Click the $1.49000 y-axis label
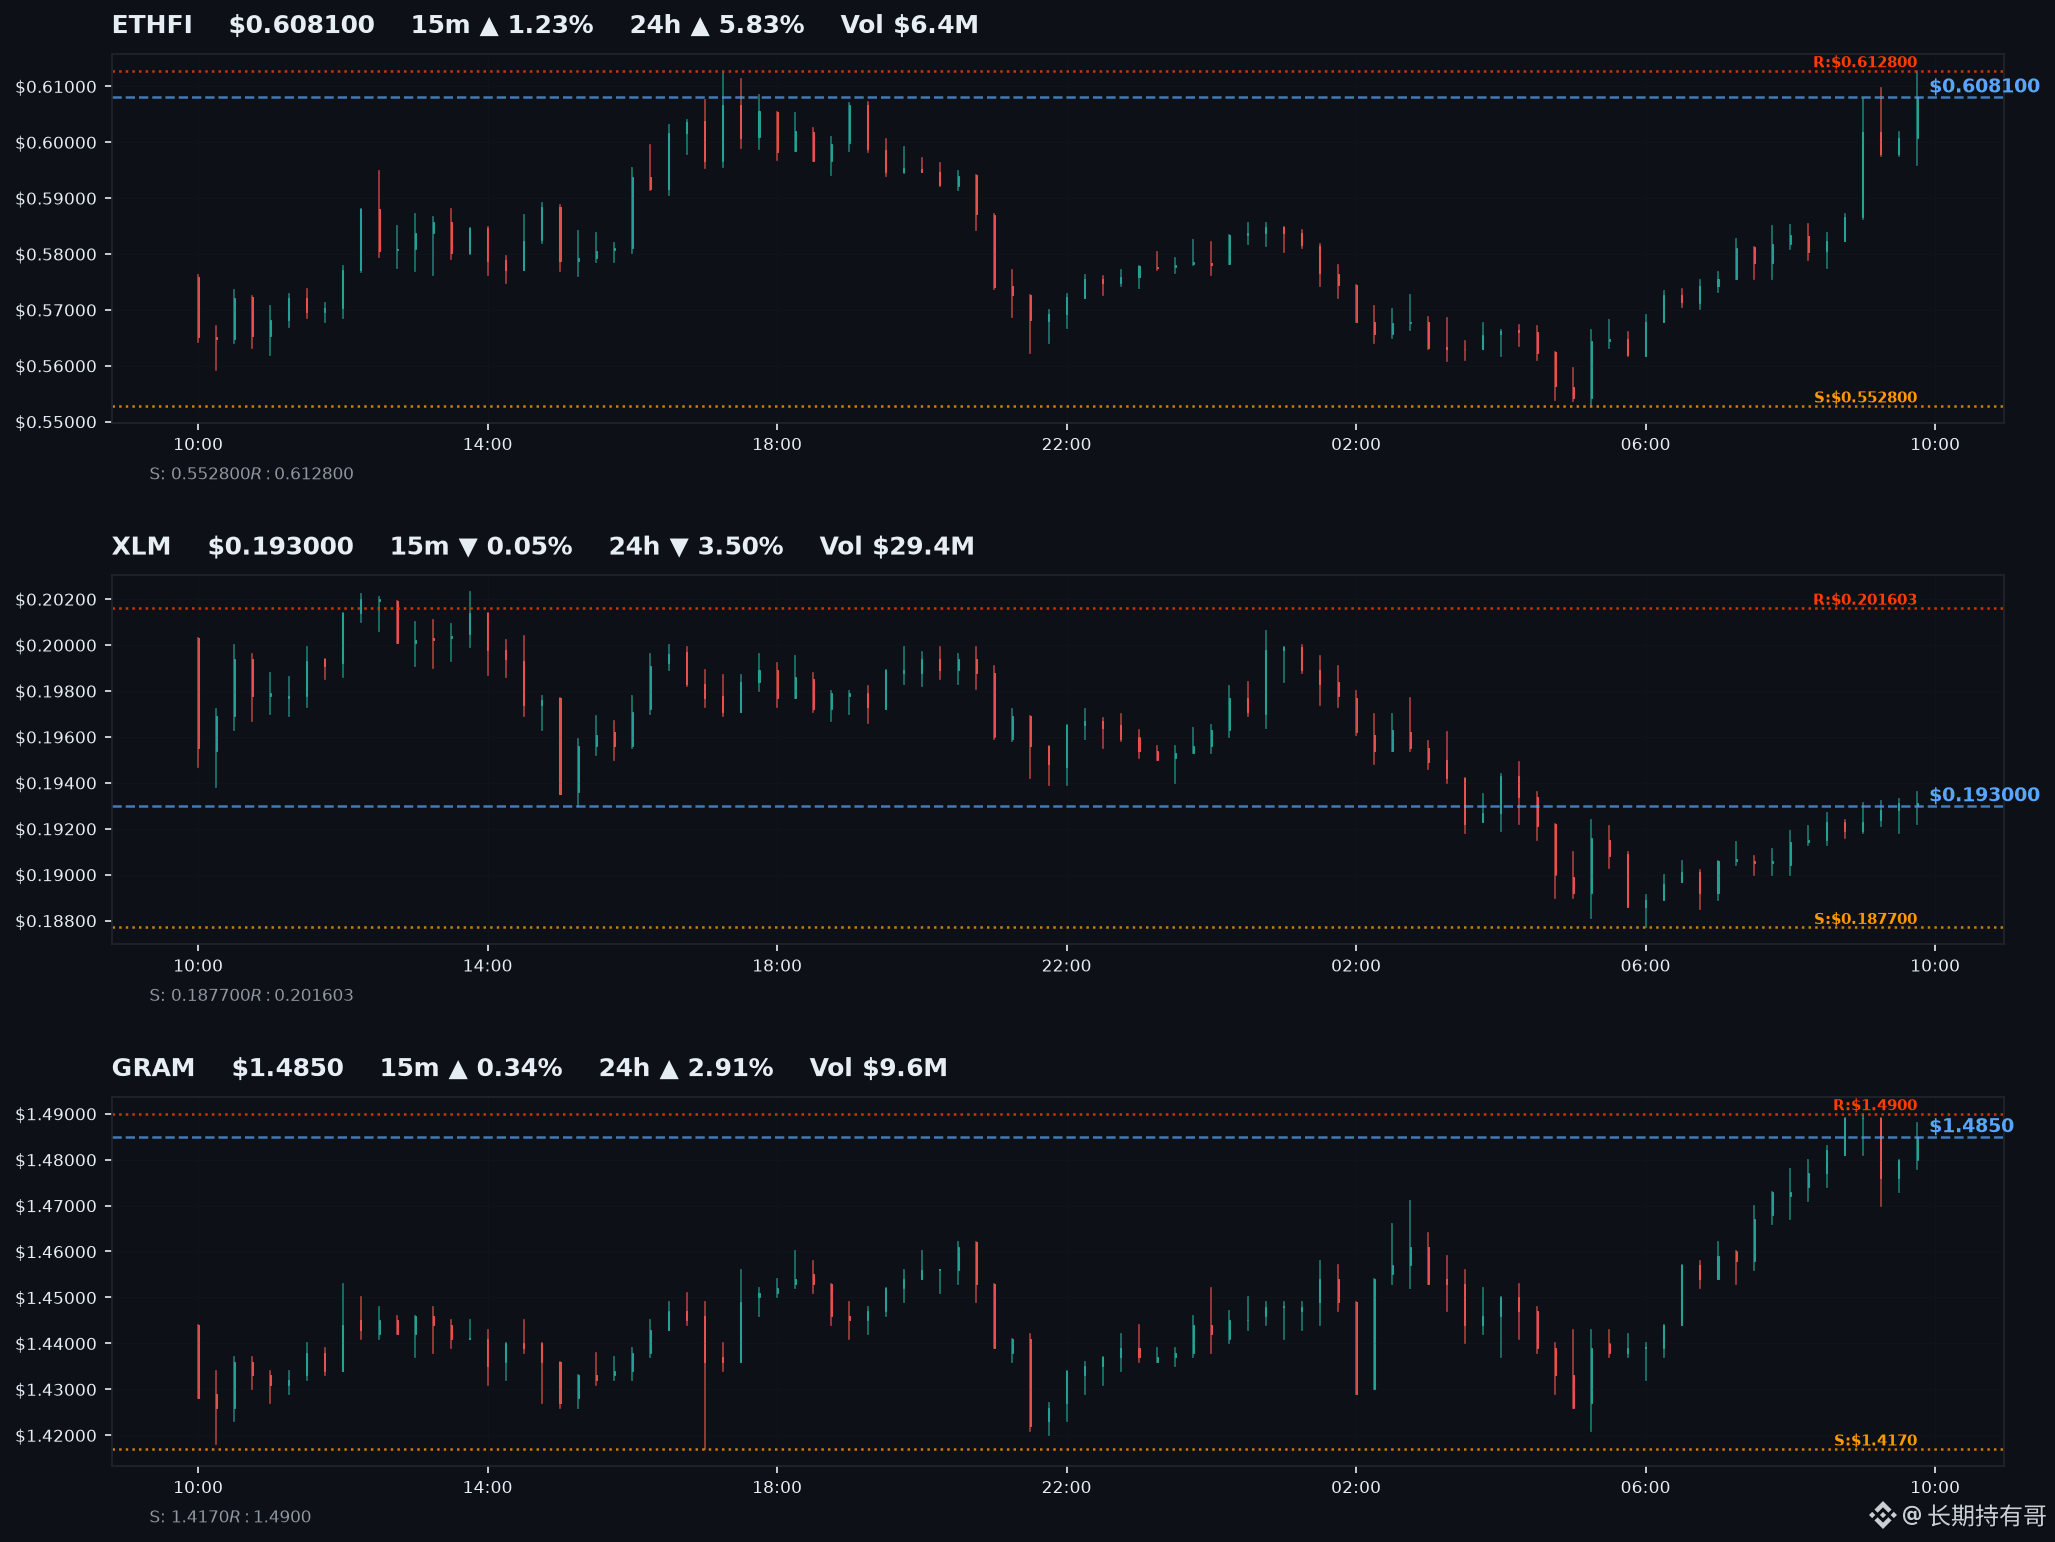2055x1542 pixels. 56,1115
